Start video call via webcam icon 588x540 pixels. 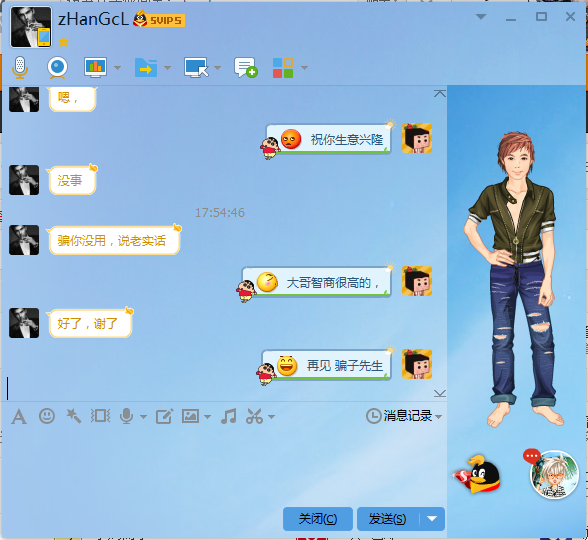(57, 68)
